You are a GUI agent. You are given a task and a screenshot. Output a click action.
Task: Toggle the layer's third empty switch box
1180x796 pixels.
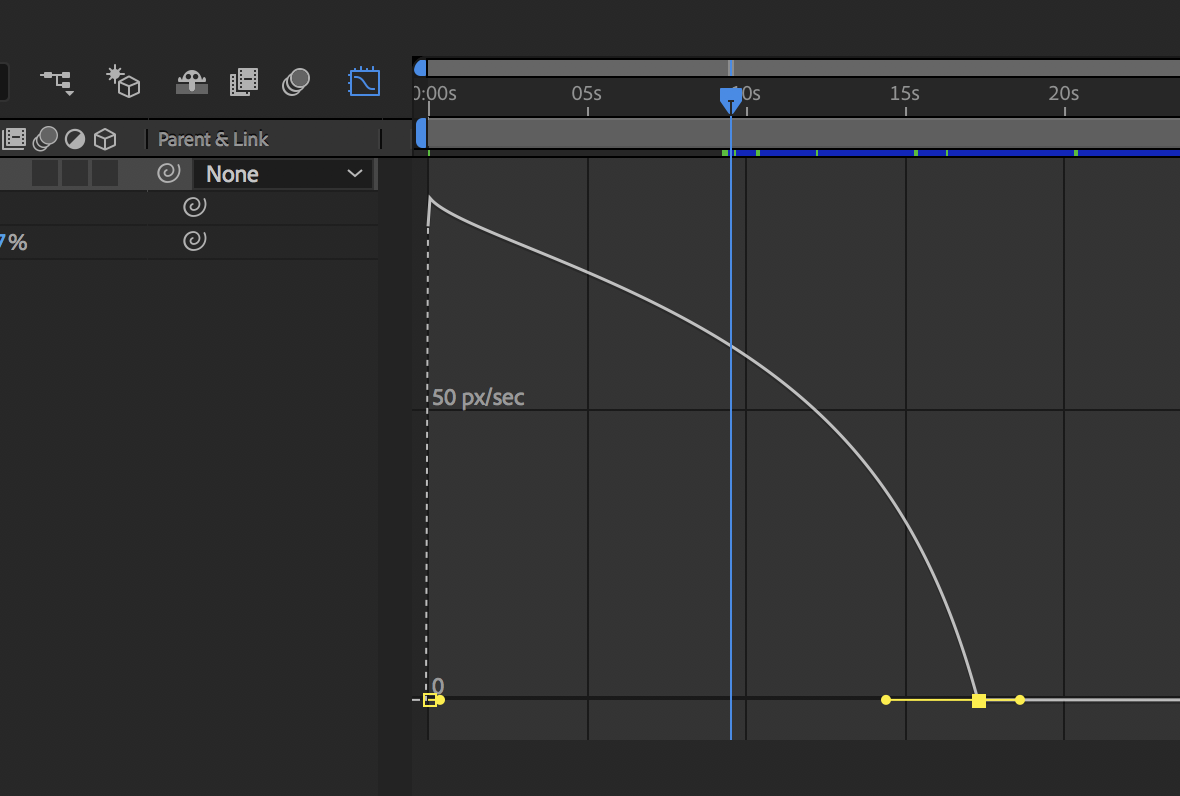pos(105,174)
